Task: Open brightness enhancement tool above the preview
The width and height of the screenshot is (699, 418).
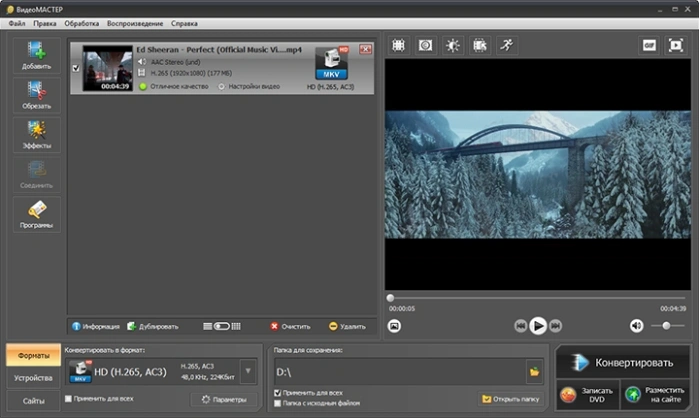Action: 452,45
